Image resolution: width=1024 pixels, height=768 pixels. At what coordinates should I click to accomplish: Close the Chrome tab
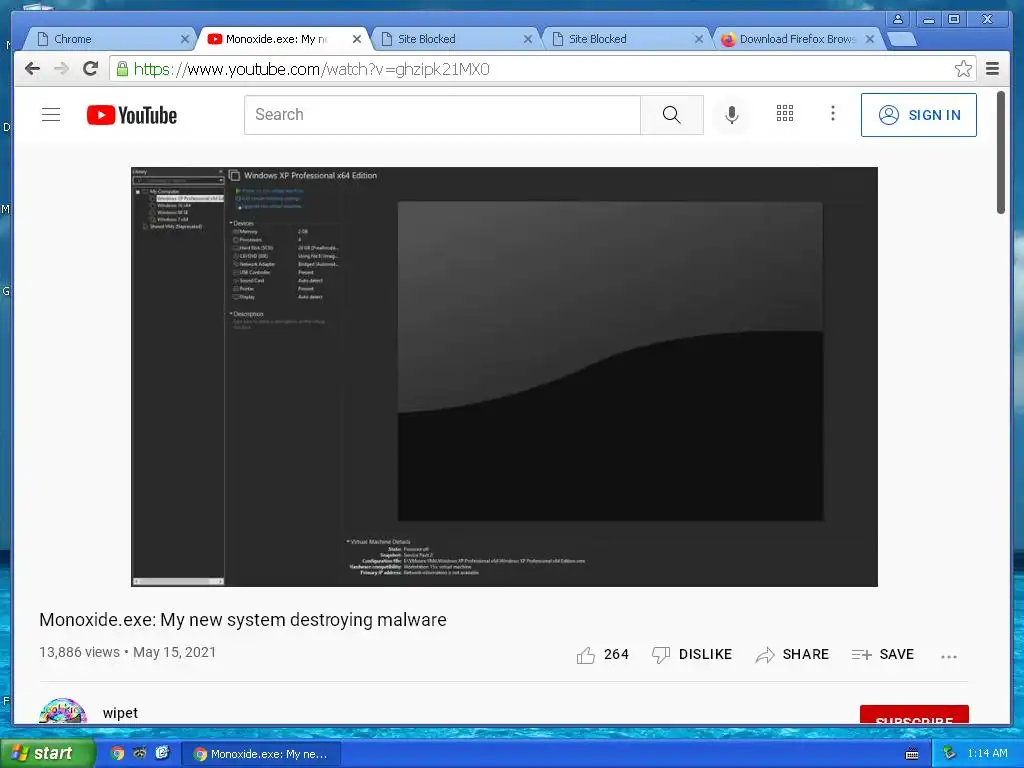tap(185, 39)
